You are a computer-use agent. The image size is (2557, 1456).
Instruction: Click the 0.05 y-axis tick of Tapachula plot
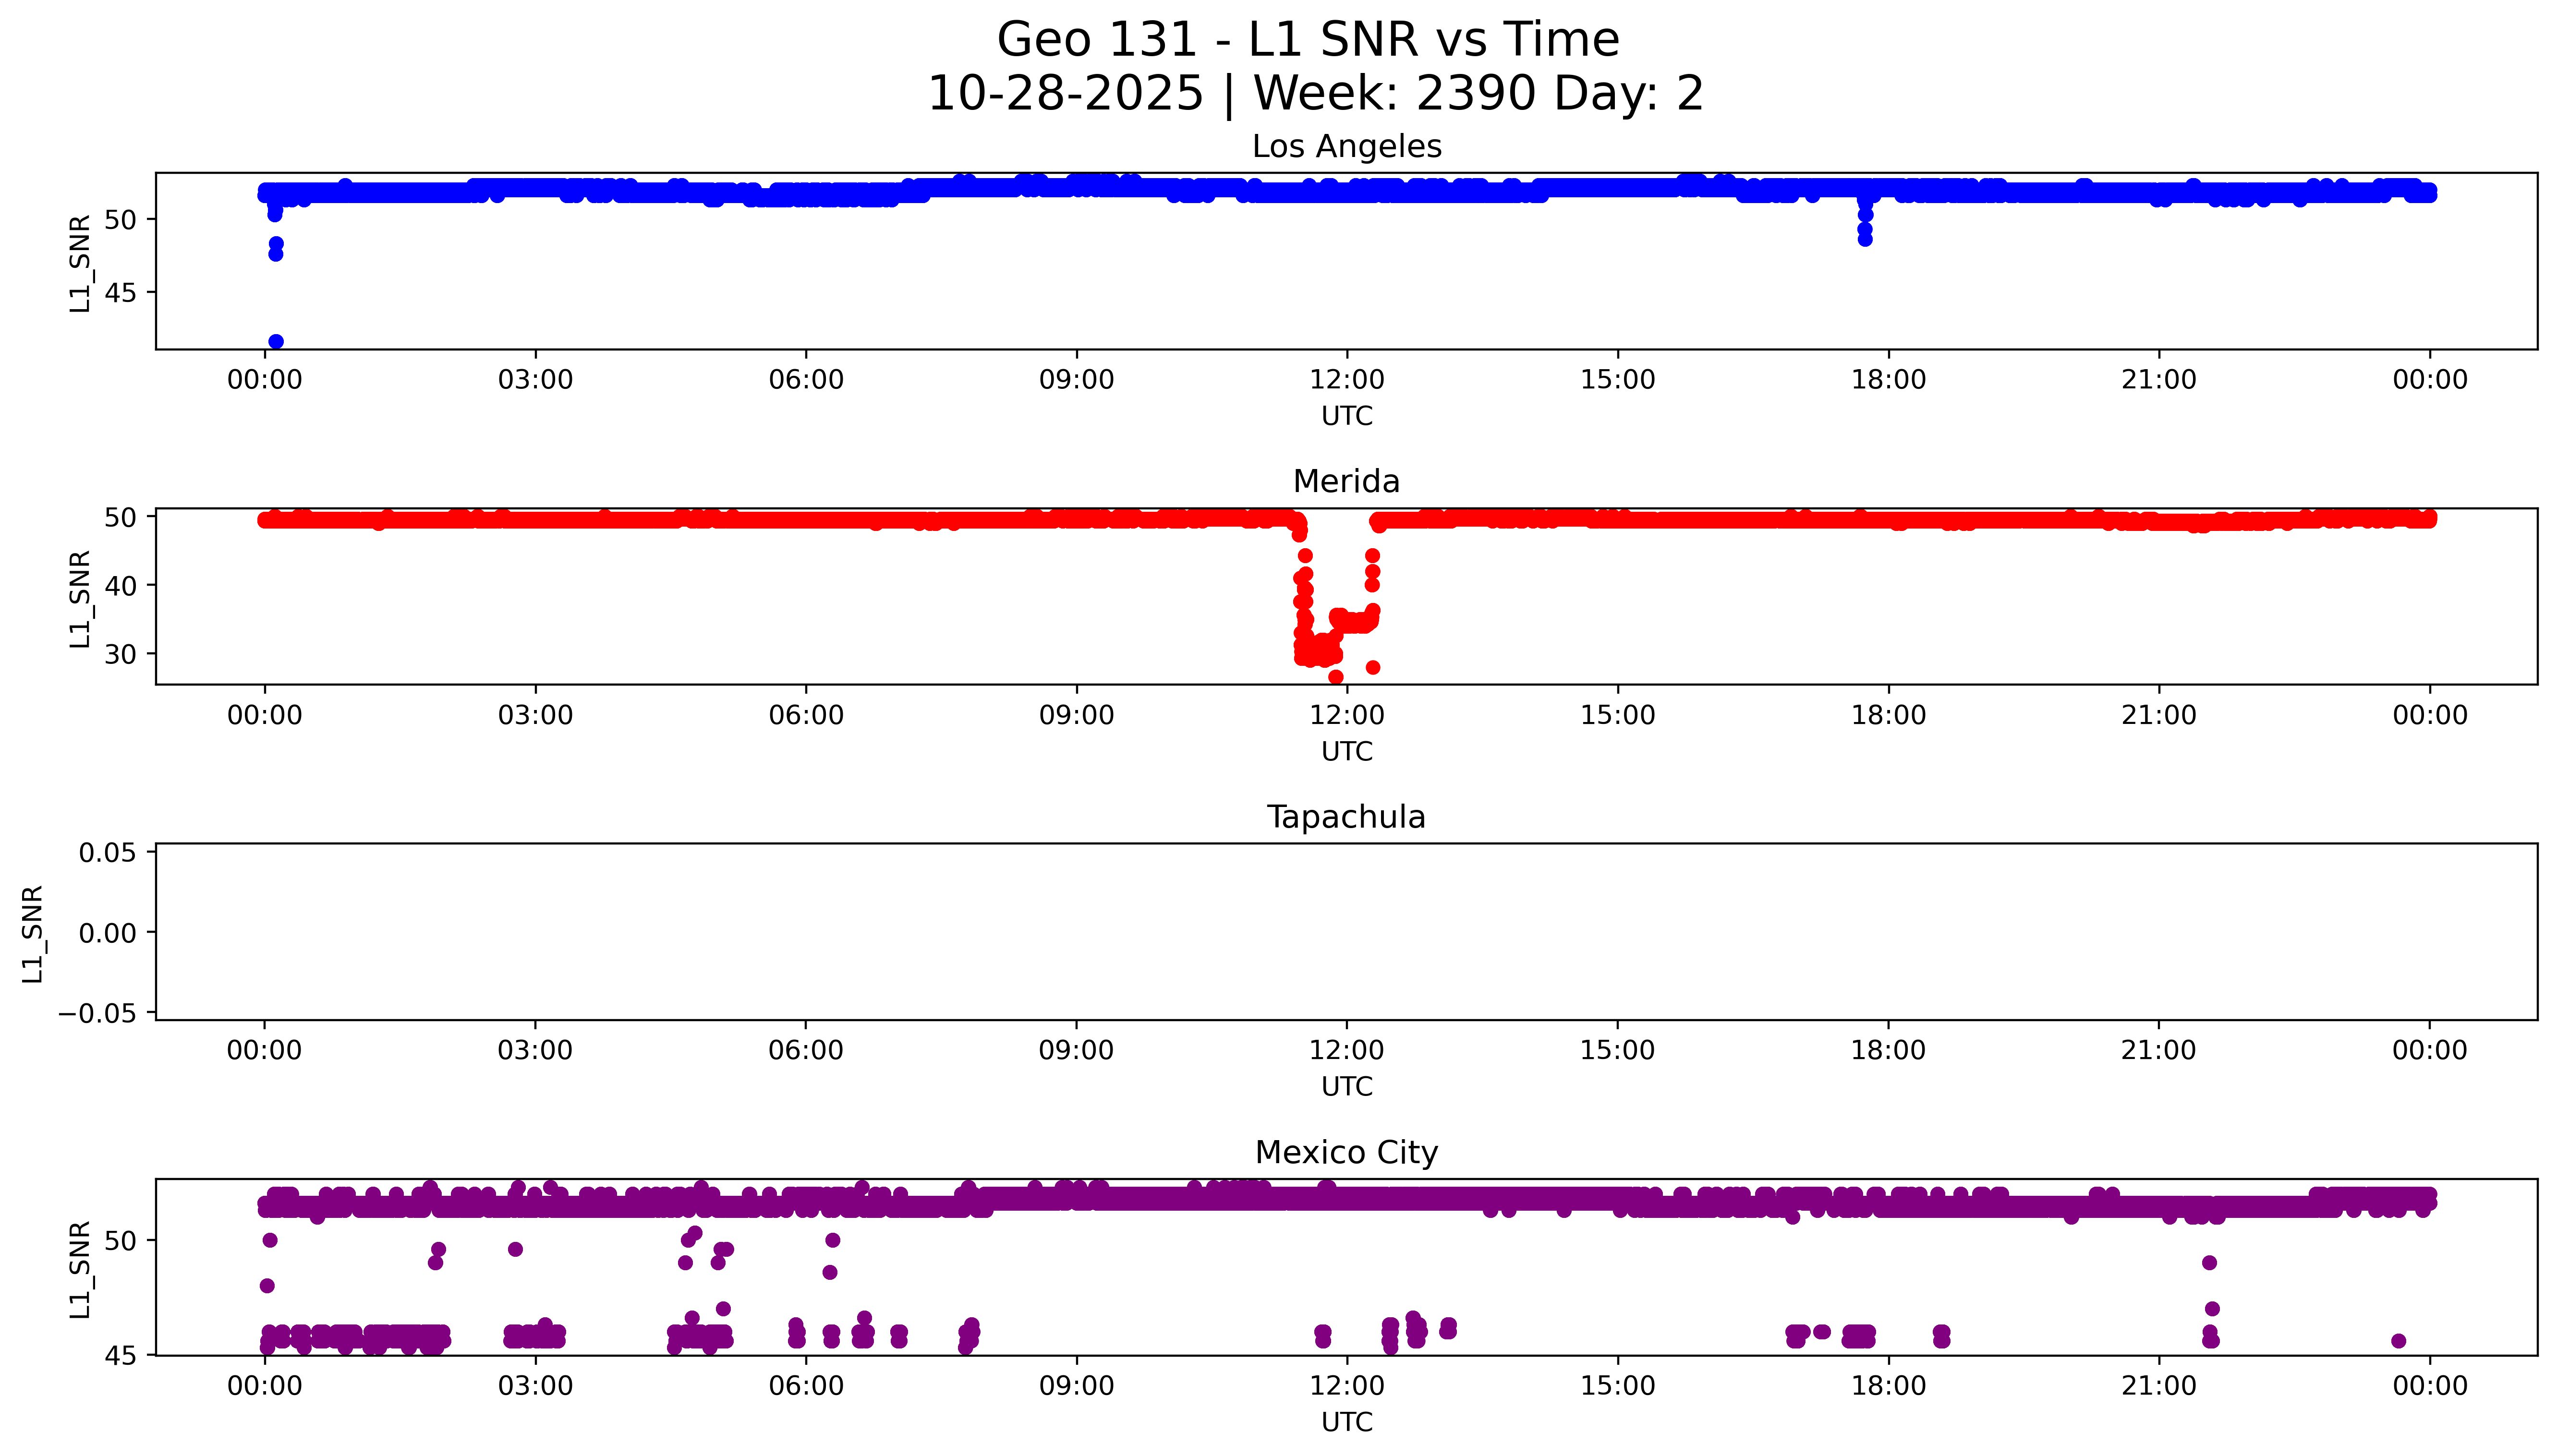[107, 853]
